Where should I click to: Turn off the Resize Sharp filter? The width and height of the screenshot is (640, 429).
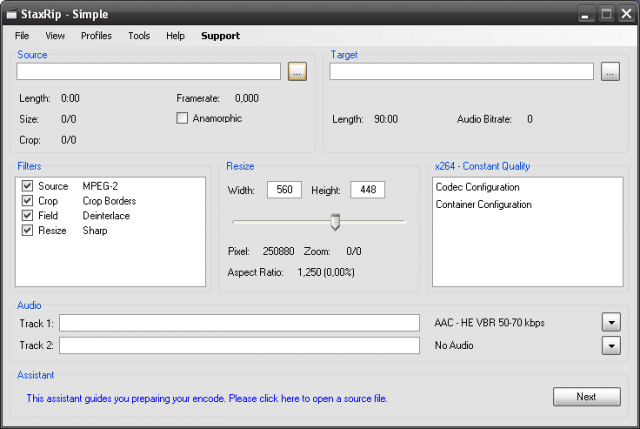(x=28, y=231)
